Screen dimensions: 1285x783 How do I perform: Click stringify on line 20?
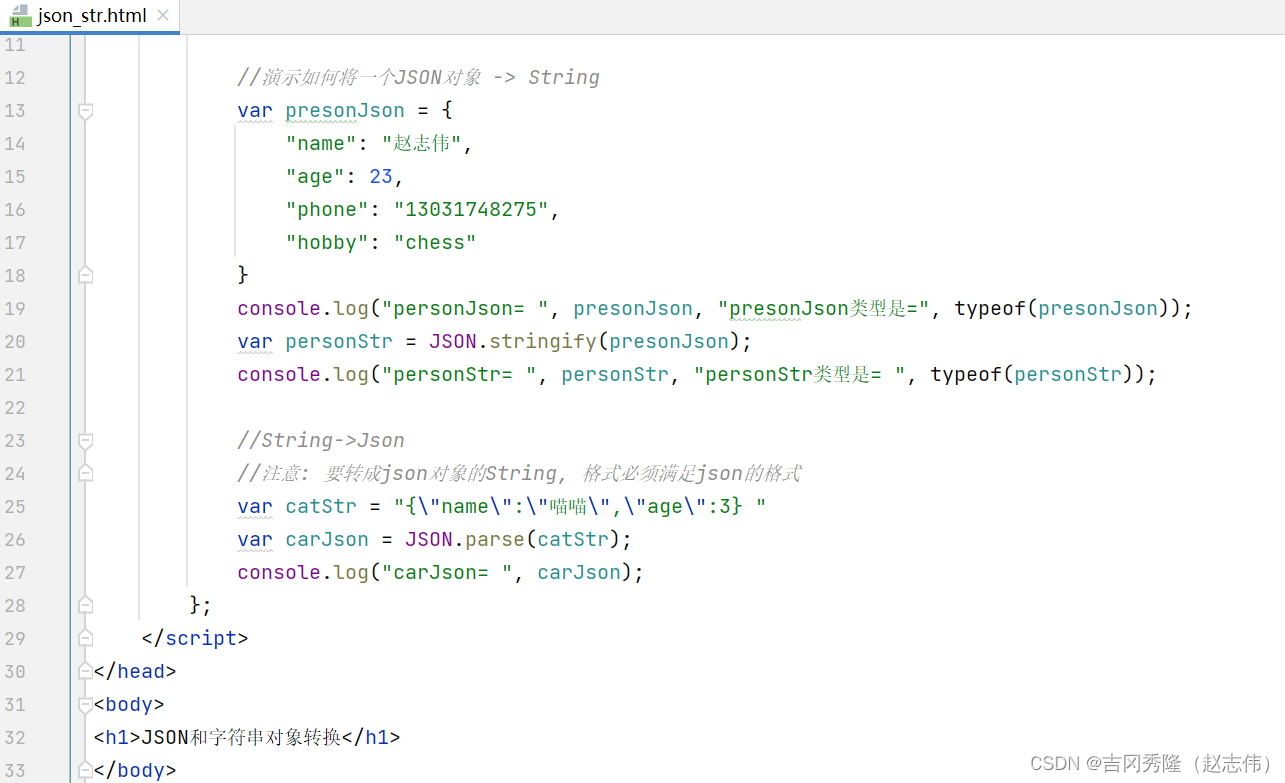544,341
